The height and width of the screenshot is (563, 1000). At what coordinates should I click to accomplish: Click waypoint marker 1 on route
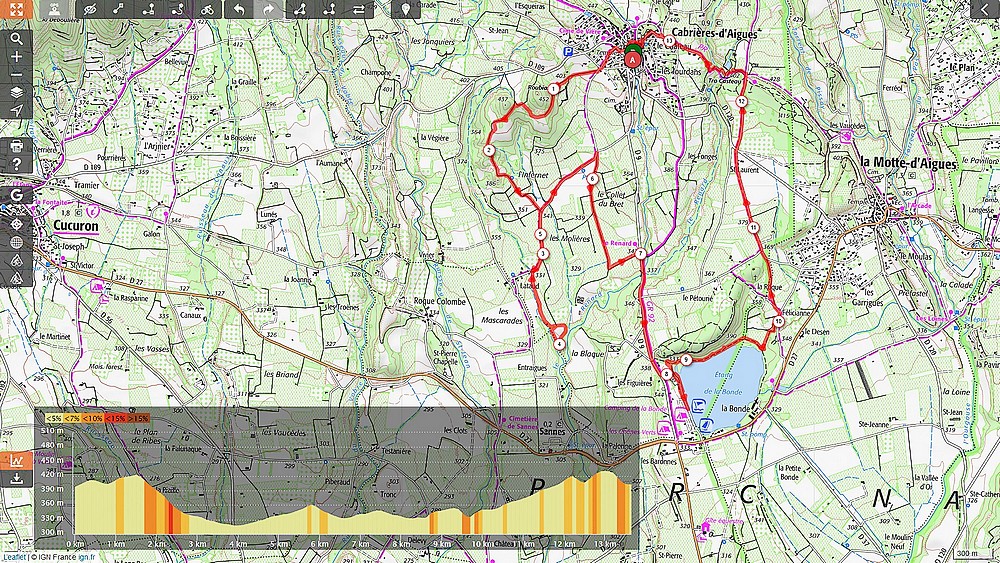click(554, 89)
